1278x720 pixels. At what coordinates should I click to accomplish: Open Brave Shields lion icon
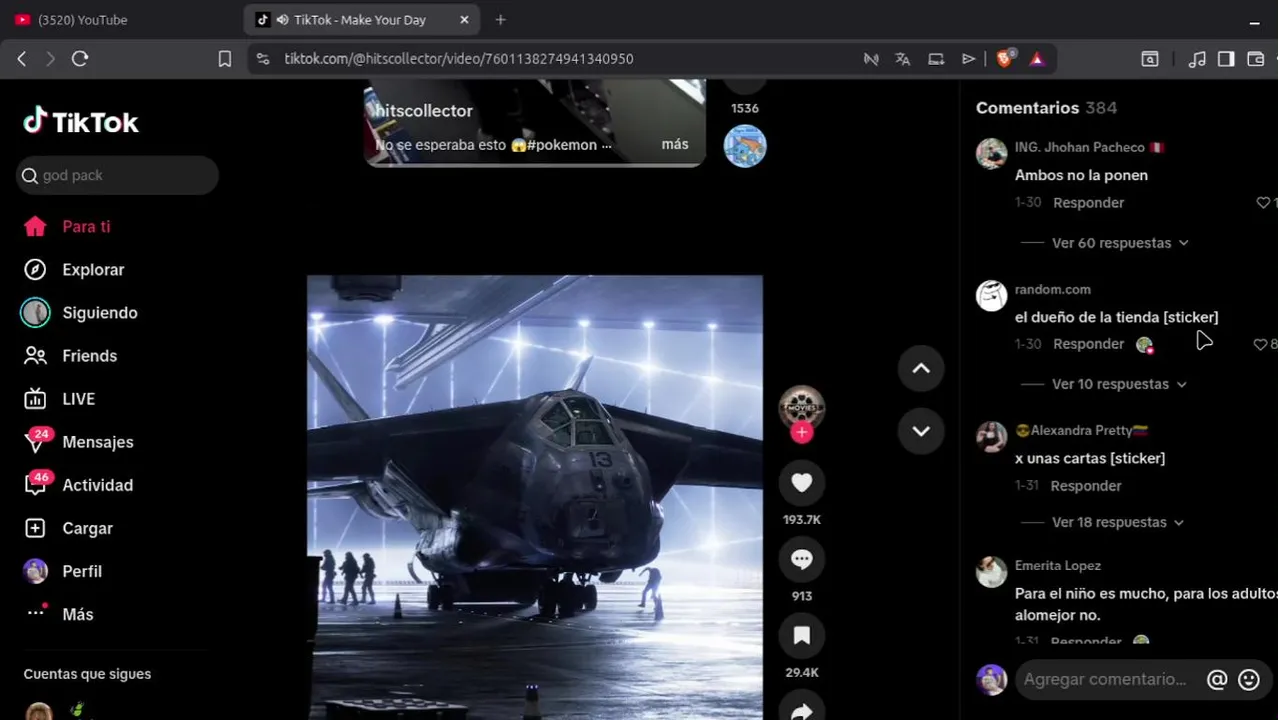click(x=1005, y=58)
